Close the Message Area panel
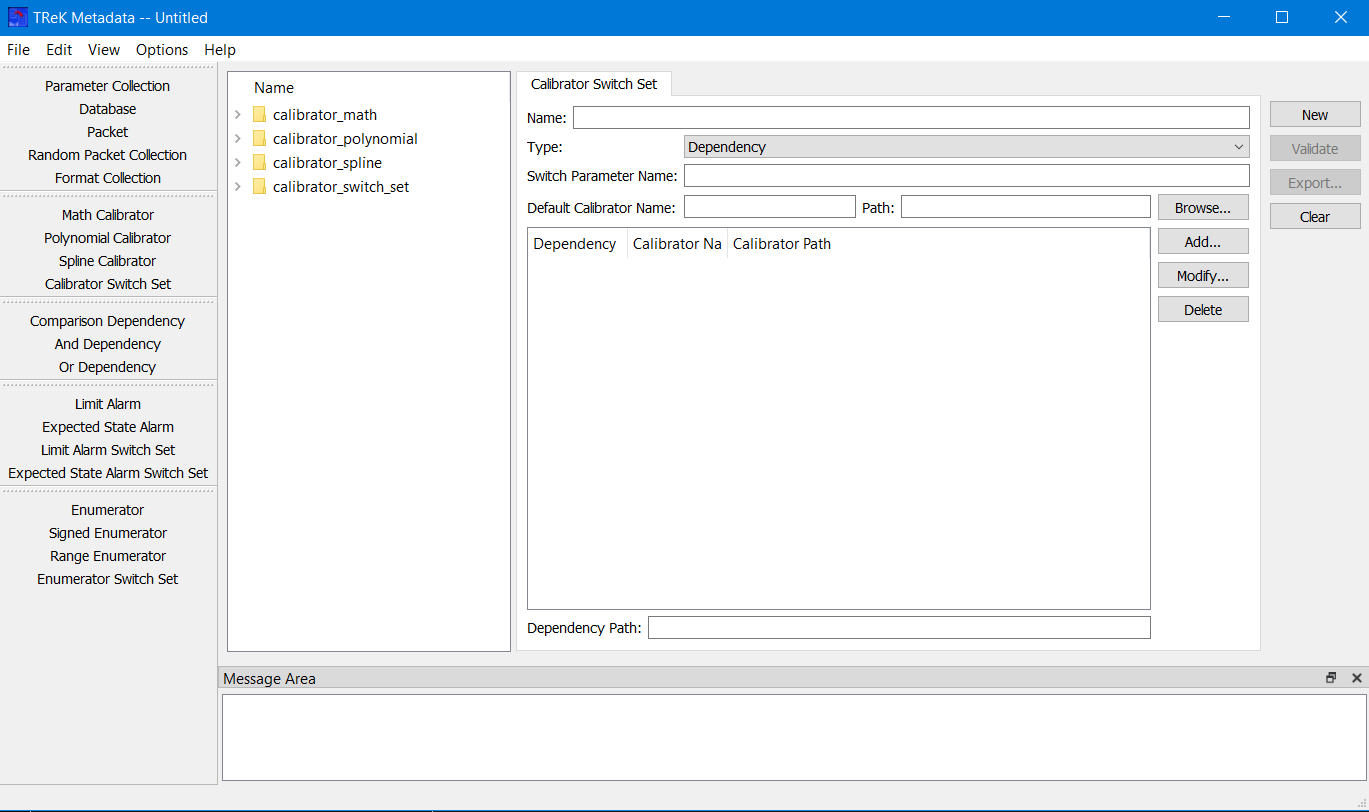 tap(1356, 678)
